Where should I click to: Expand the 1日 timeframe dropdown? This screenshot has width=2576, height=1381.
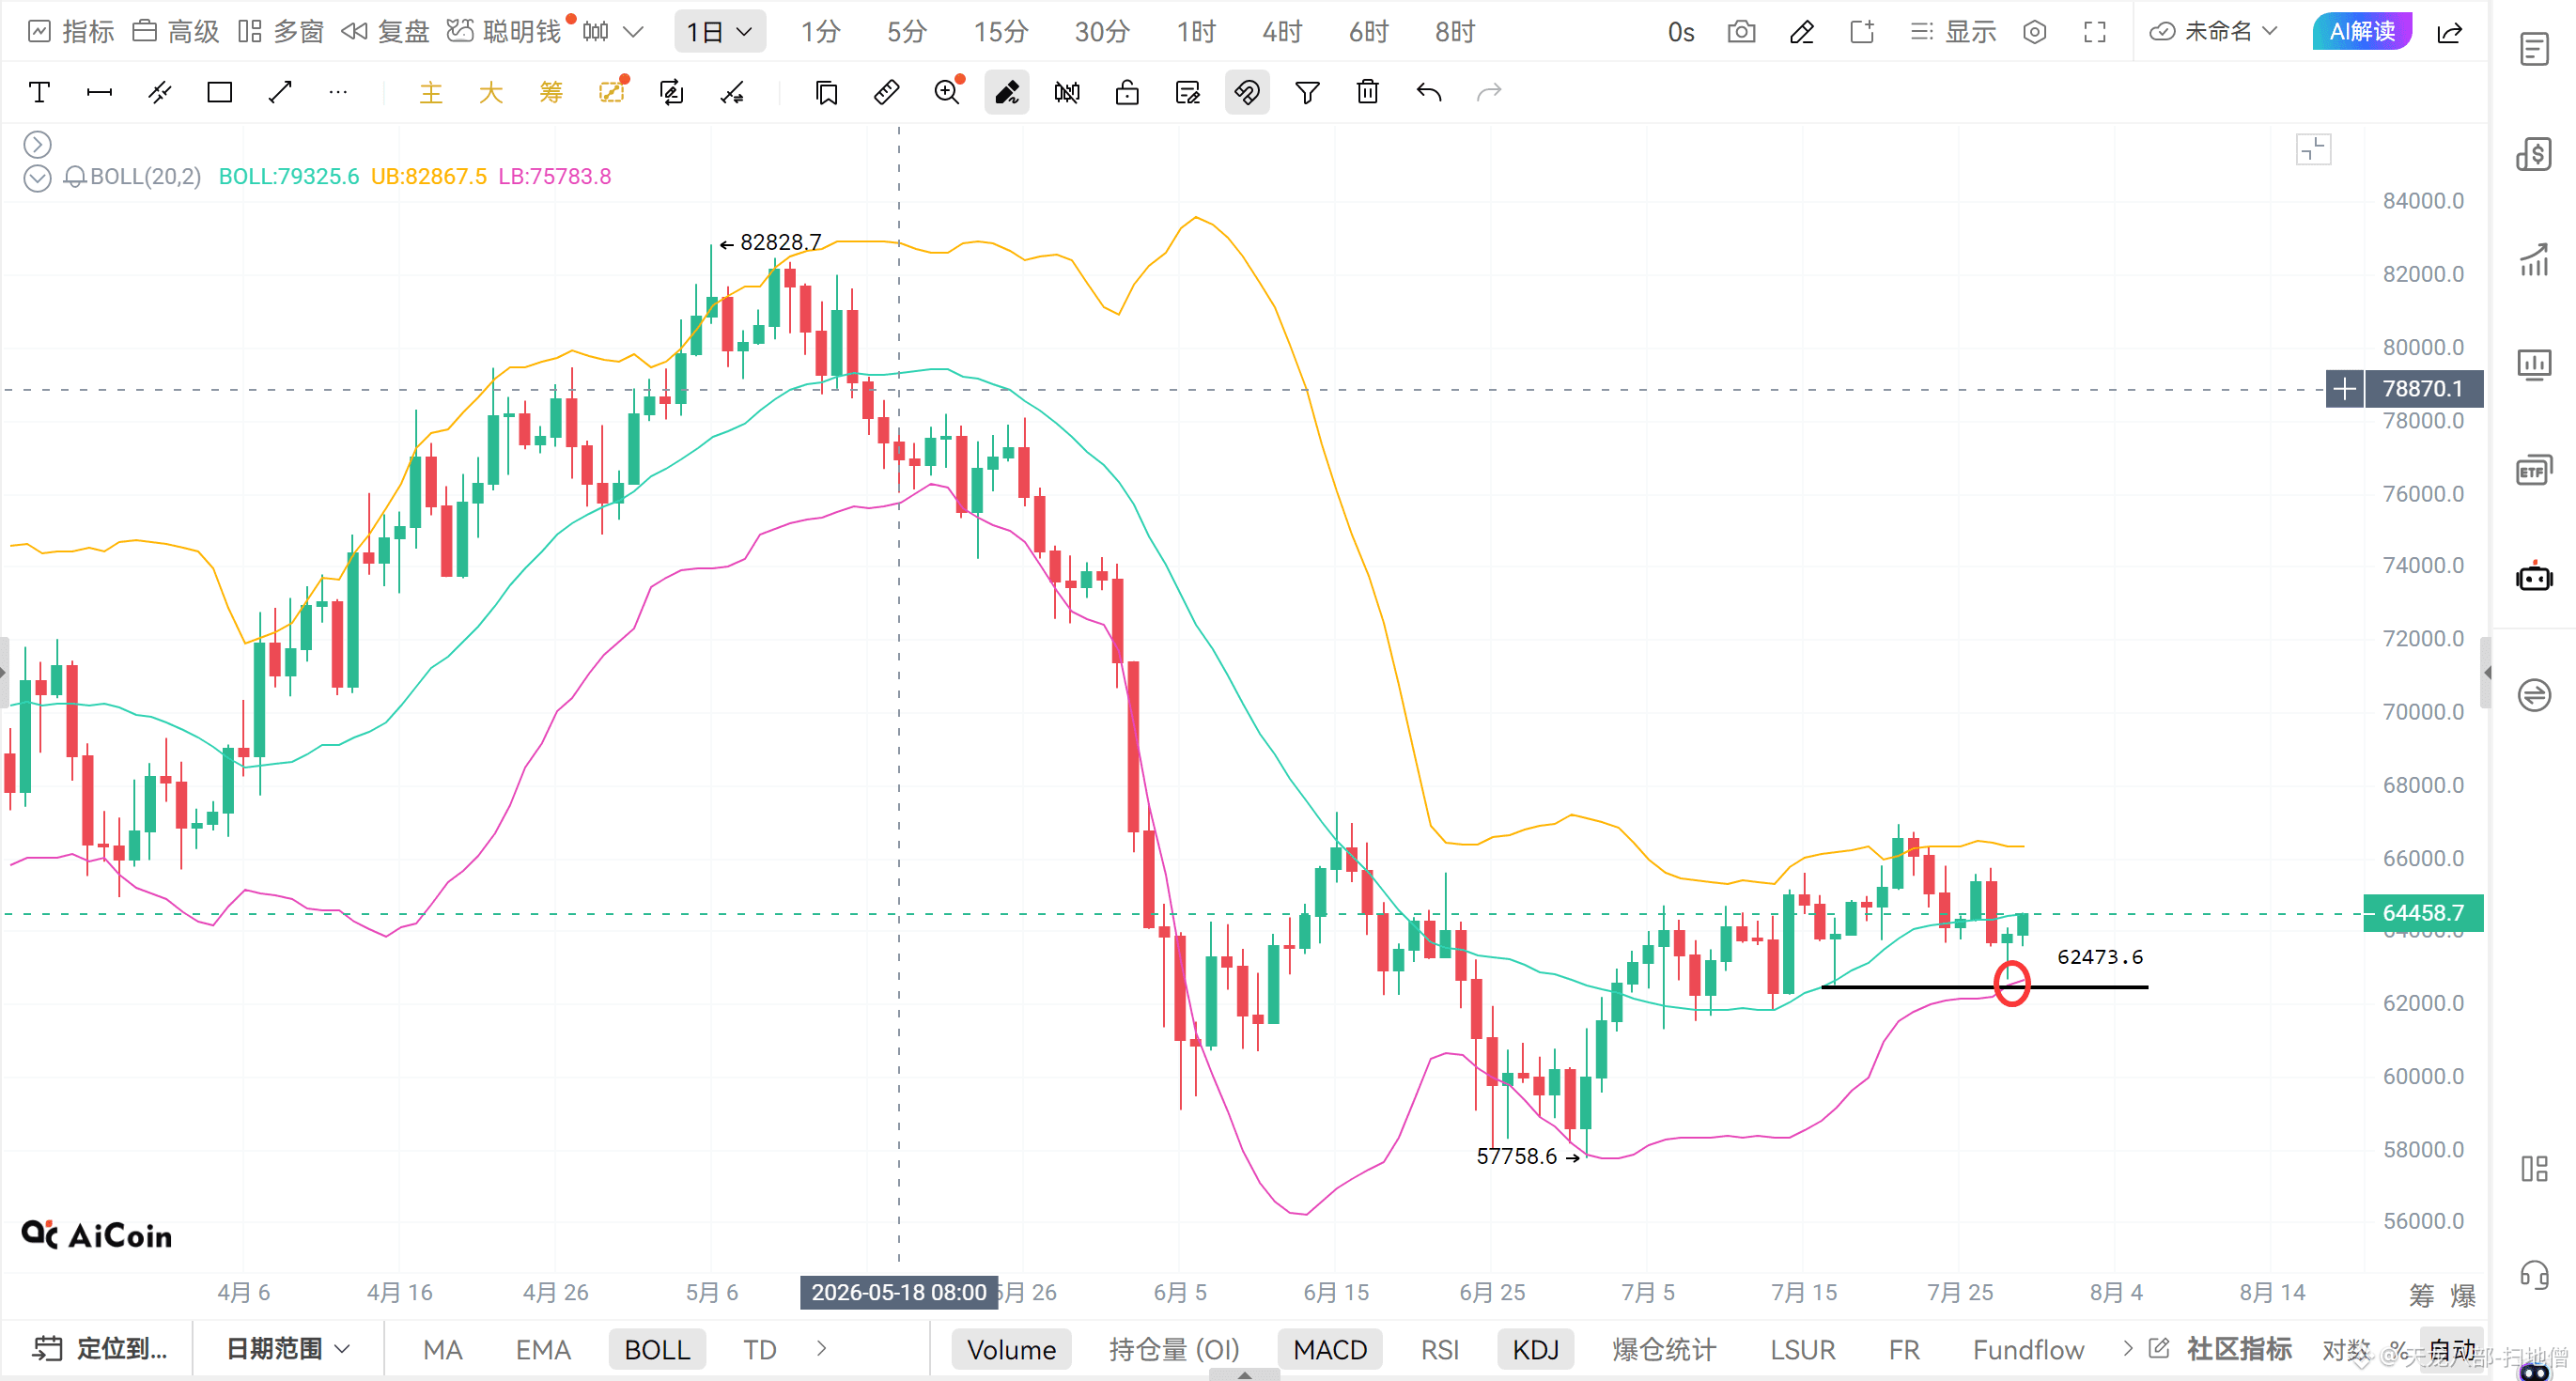point(720,32)
